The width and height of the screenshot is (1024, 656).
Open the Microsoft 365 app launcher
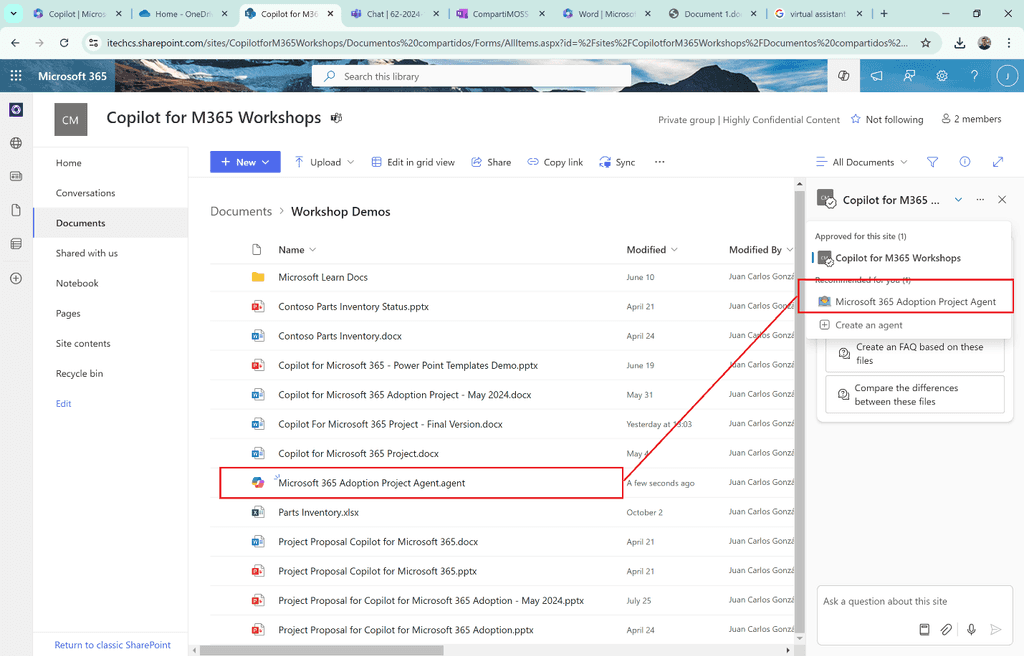(16, 76)
